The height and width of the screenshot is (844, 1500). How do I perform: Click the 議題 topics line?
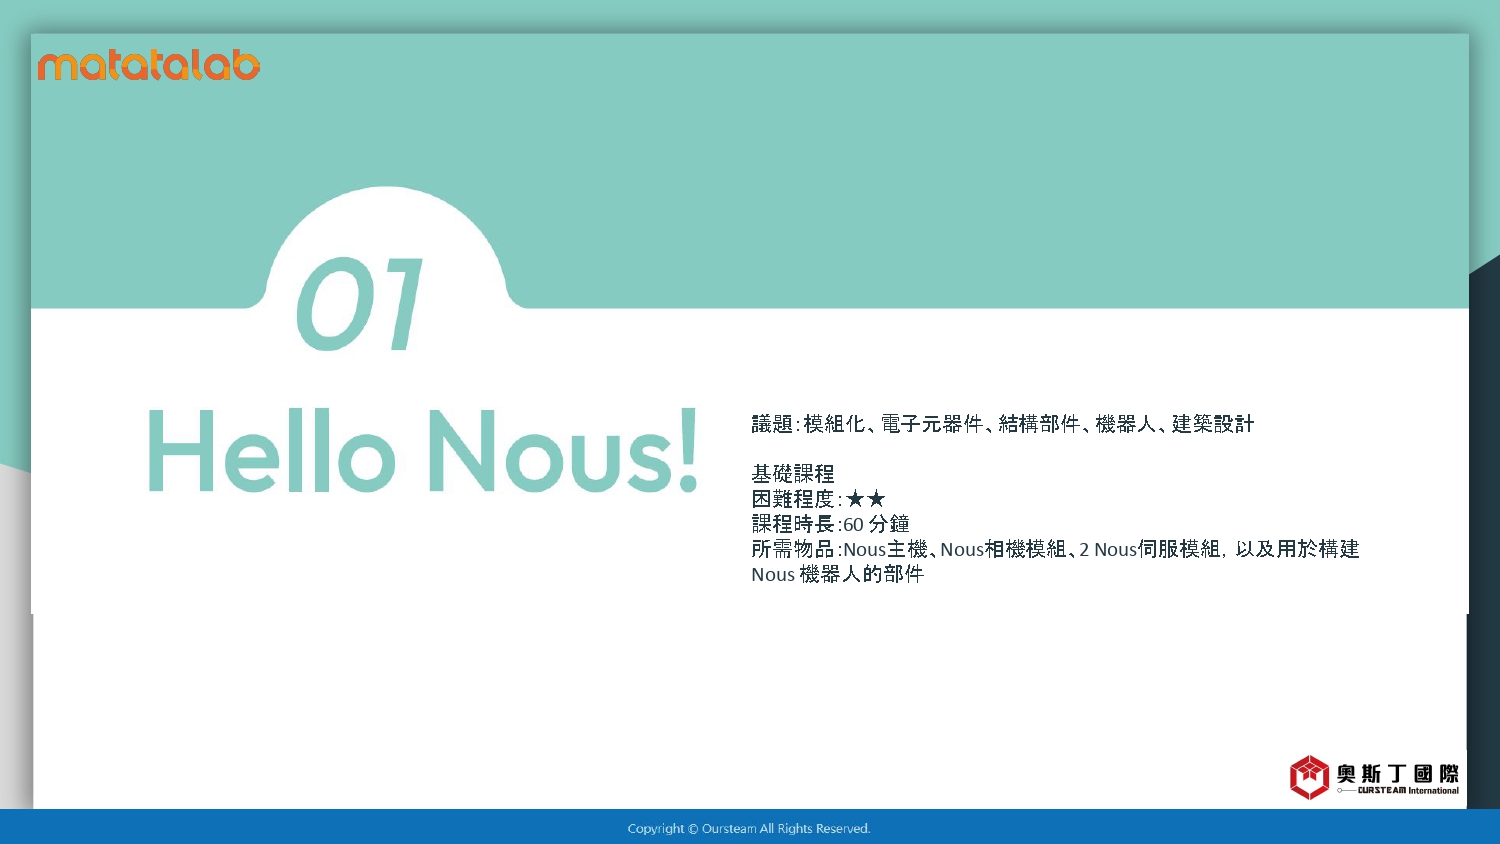point(1002,424)
